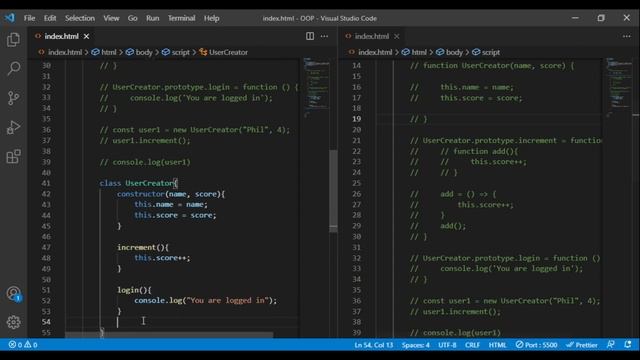Open the Extensions view
The width and height of the screenshot is (640, 360).
pos(13,157)
